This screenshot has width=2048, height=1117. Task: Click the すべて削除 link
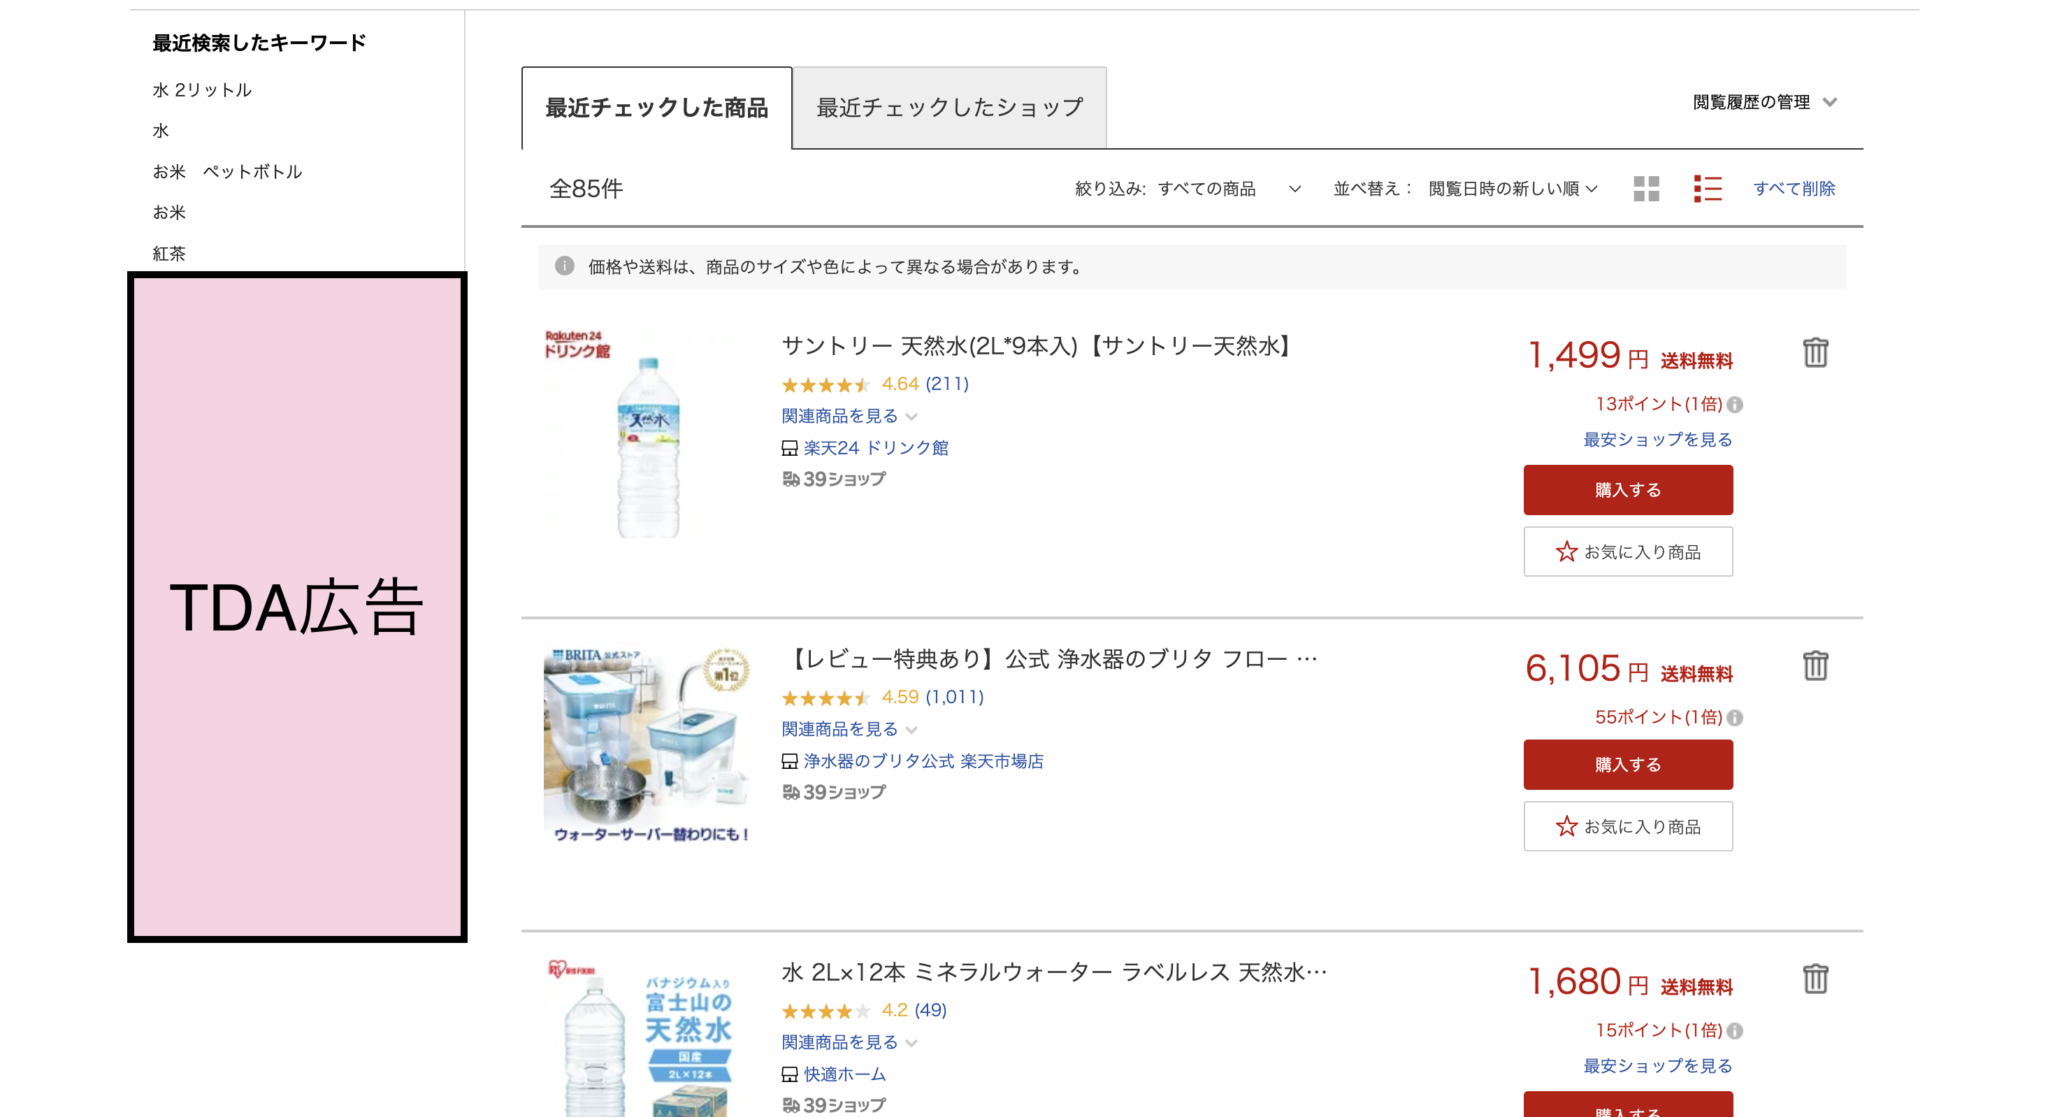coord(1795,188)
